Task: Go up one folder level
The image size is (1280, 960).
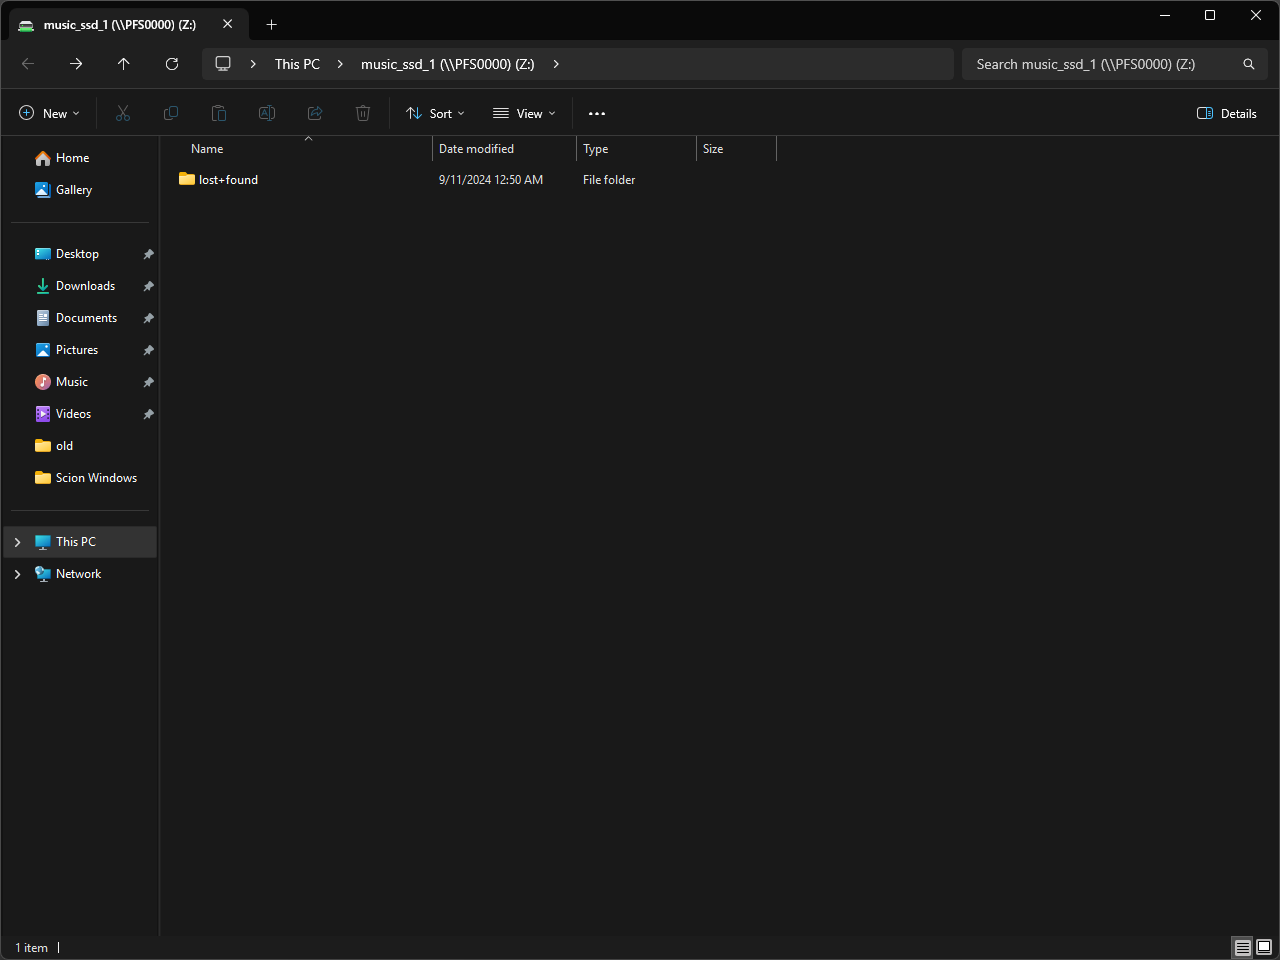Action: pyautogui.click(x=124, y=64)
